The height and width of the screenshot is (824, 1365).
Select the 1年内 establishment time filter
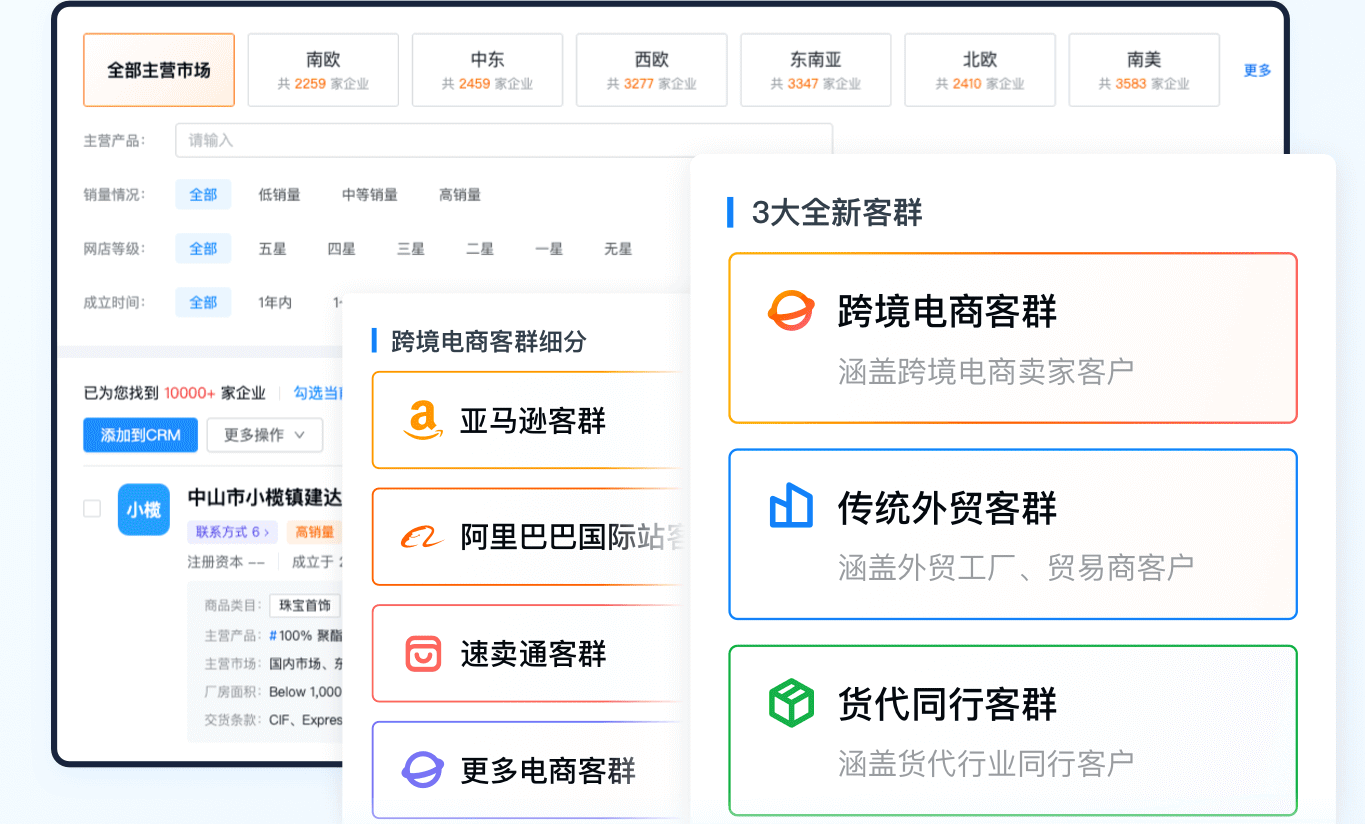click(275, 302)
